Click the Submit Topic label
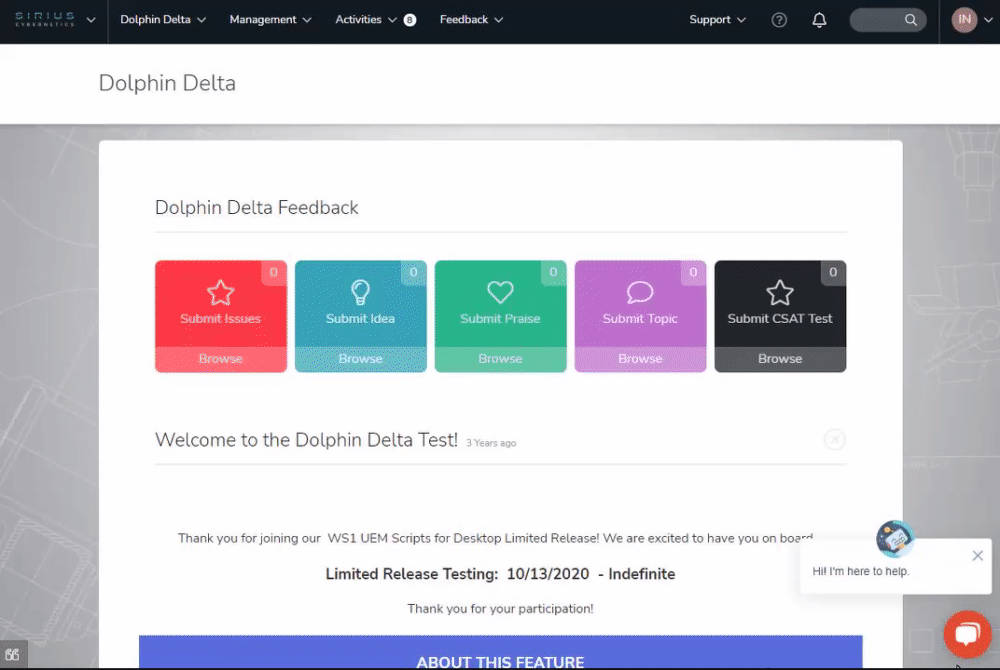Viewport: 1000px width, 670px height. click(x=640, y=319)
